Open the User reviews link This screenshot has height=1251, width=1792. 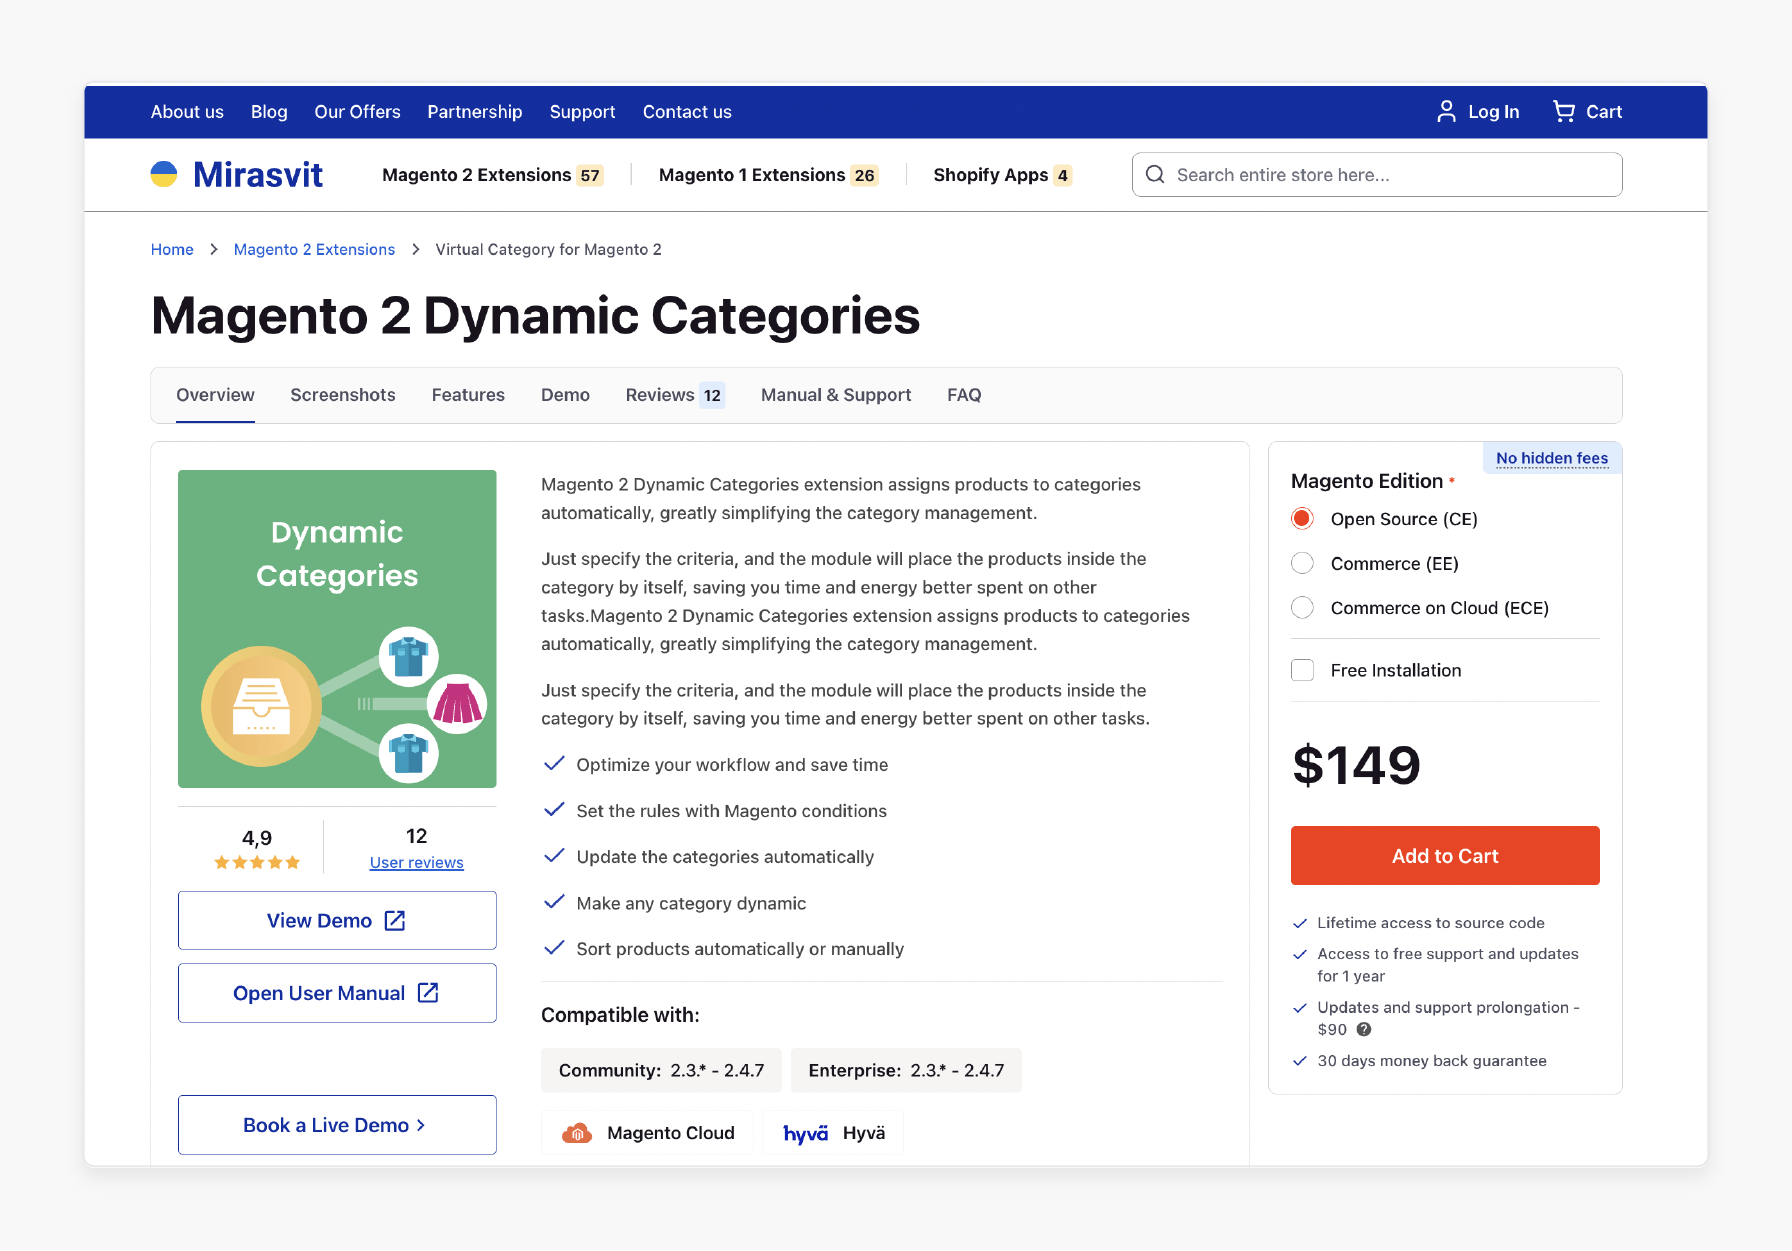[416, 862]
